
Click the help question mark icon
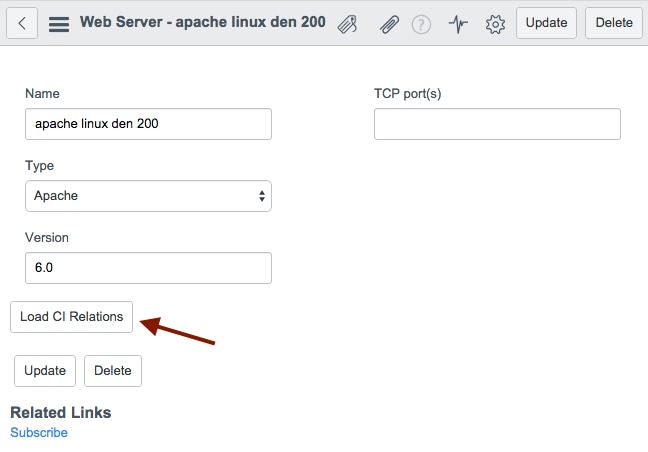421,24
